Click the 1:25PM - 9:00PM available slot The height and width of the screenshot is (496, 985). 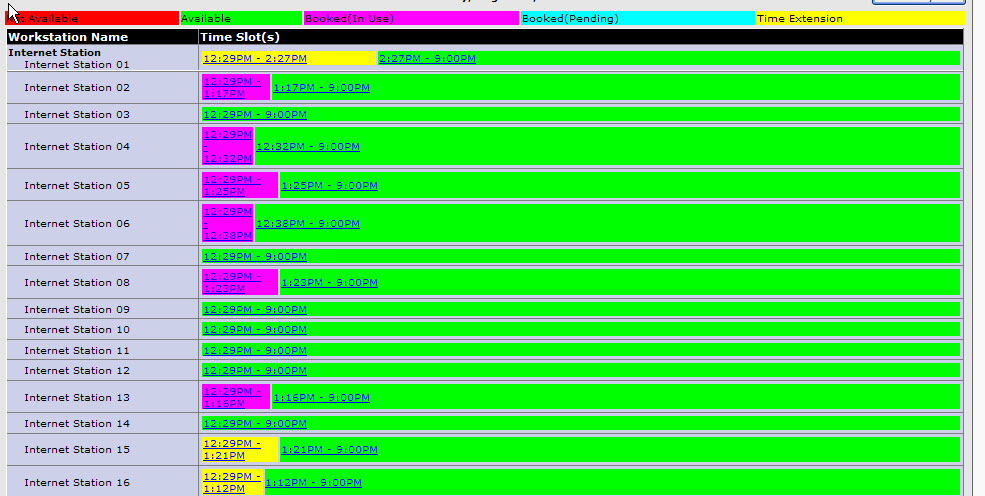[329, 186]
